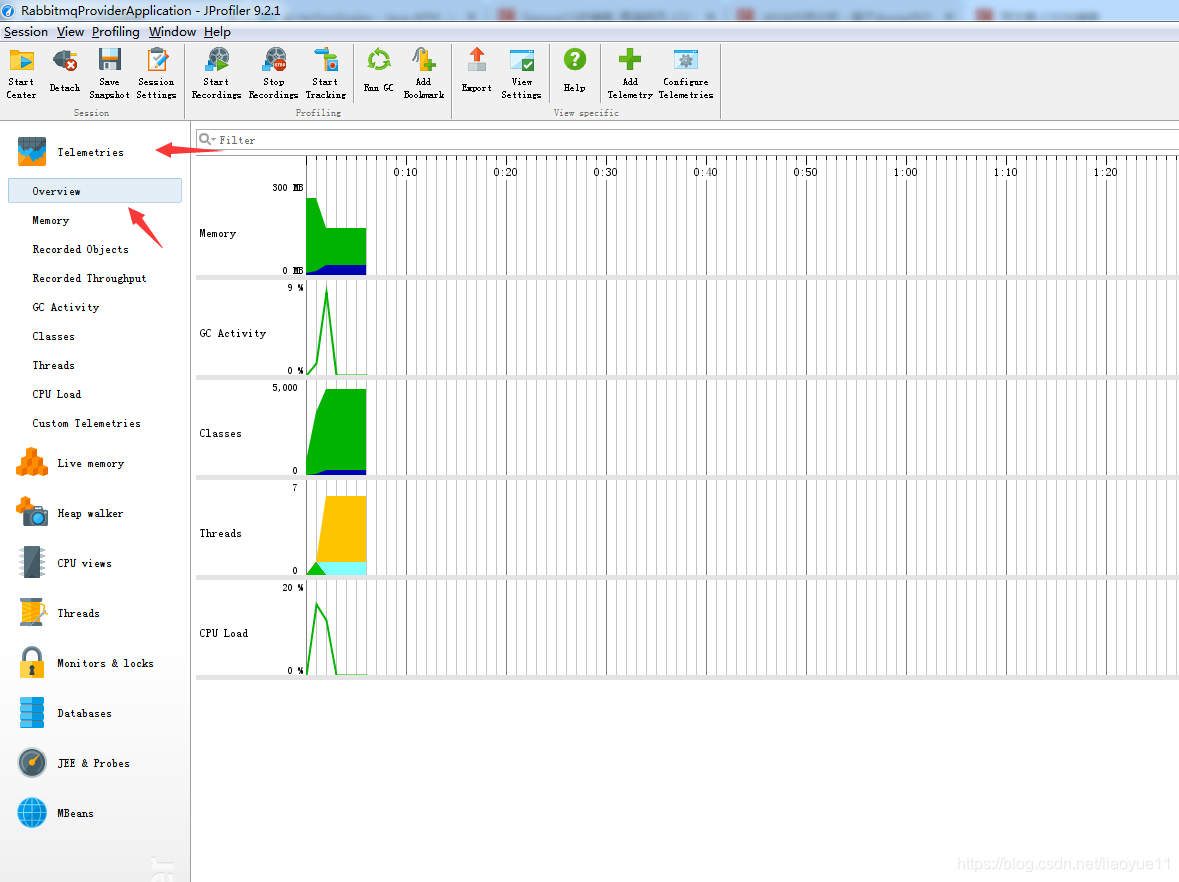1179x882 pixels.
Task: Click the 0:10 timeline mark
Action: tap(405, 172)
